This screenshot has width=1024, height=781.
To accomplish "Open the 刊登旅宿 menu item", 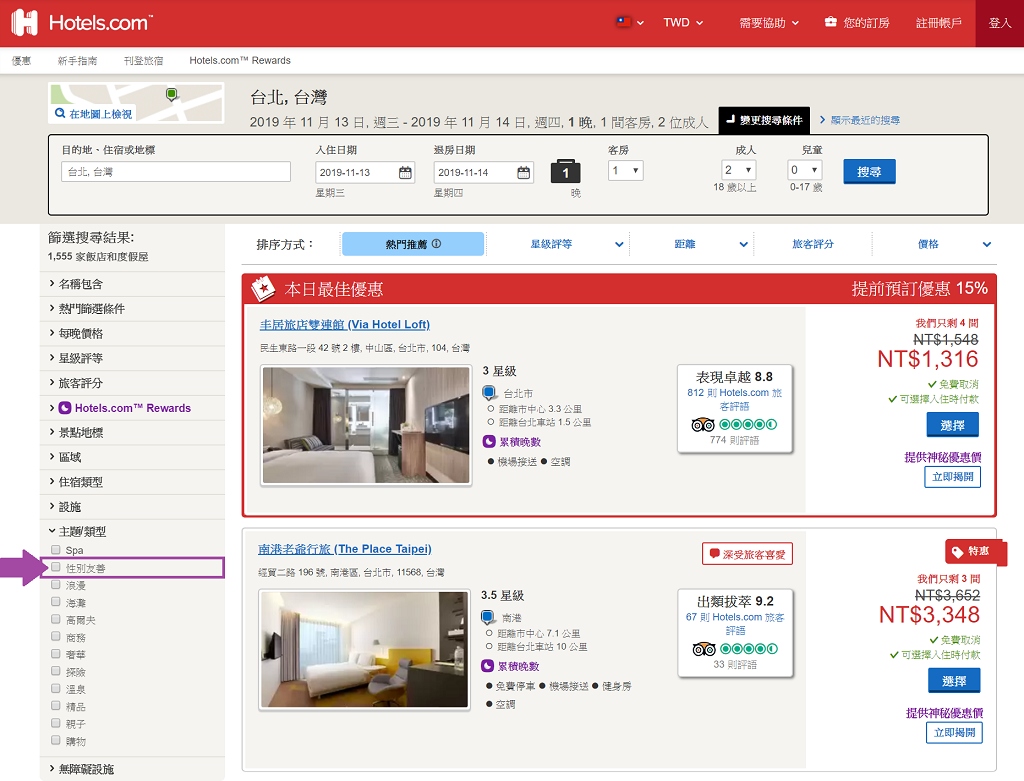I will [143, 60].
